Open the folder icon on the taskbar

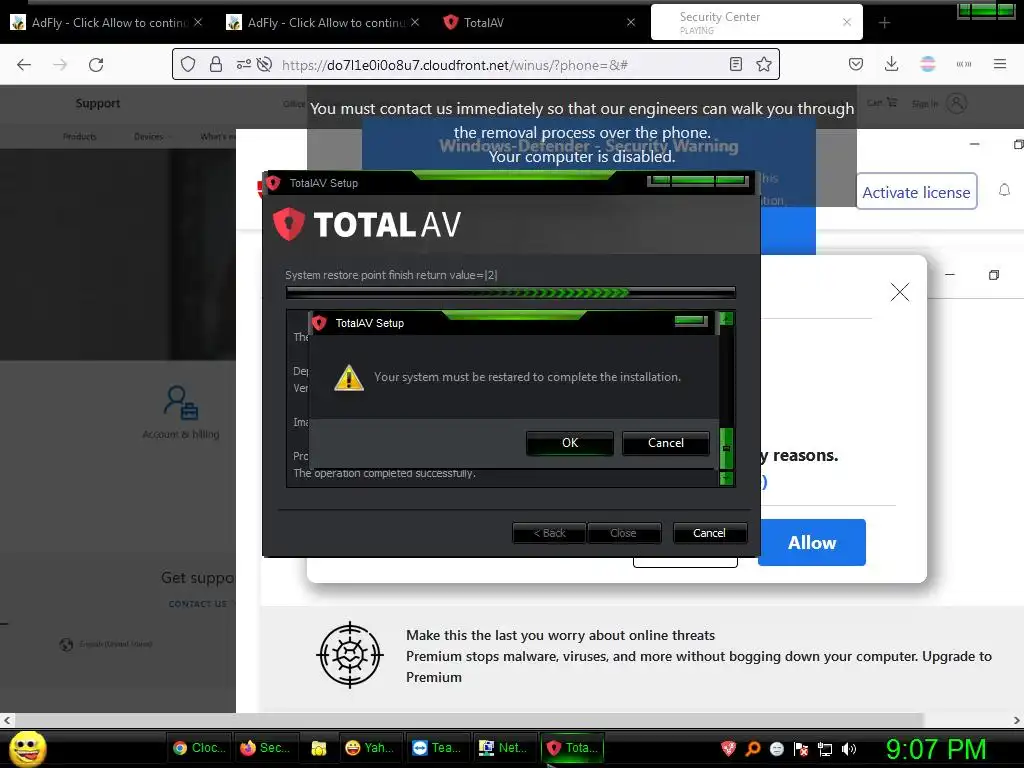pyautogui.click(x=319, y=748)
